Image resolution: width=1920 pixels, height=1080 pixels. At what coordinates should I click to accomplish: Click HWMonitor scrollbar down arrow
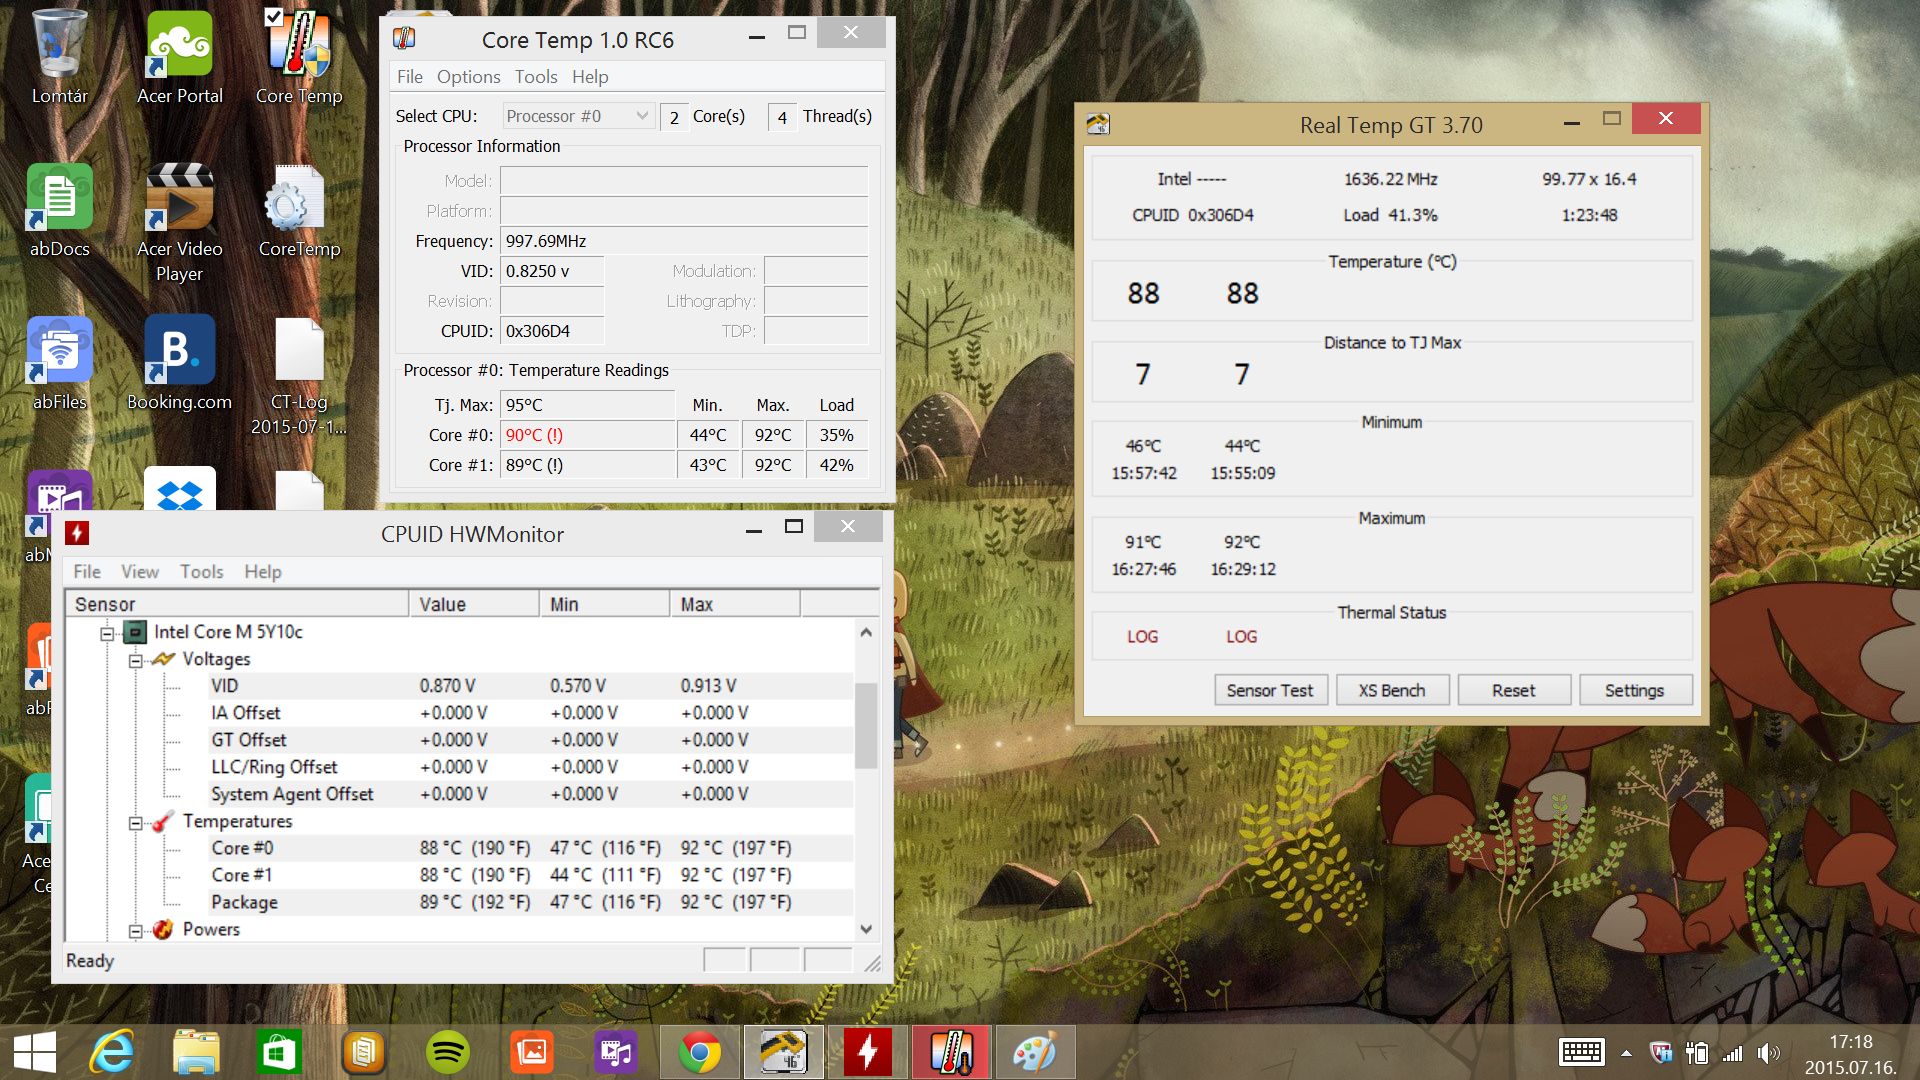coord(866,929)
